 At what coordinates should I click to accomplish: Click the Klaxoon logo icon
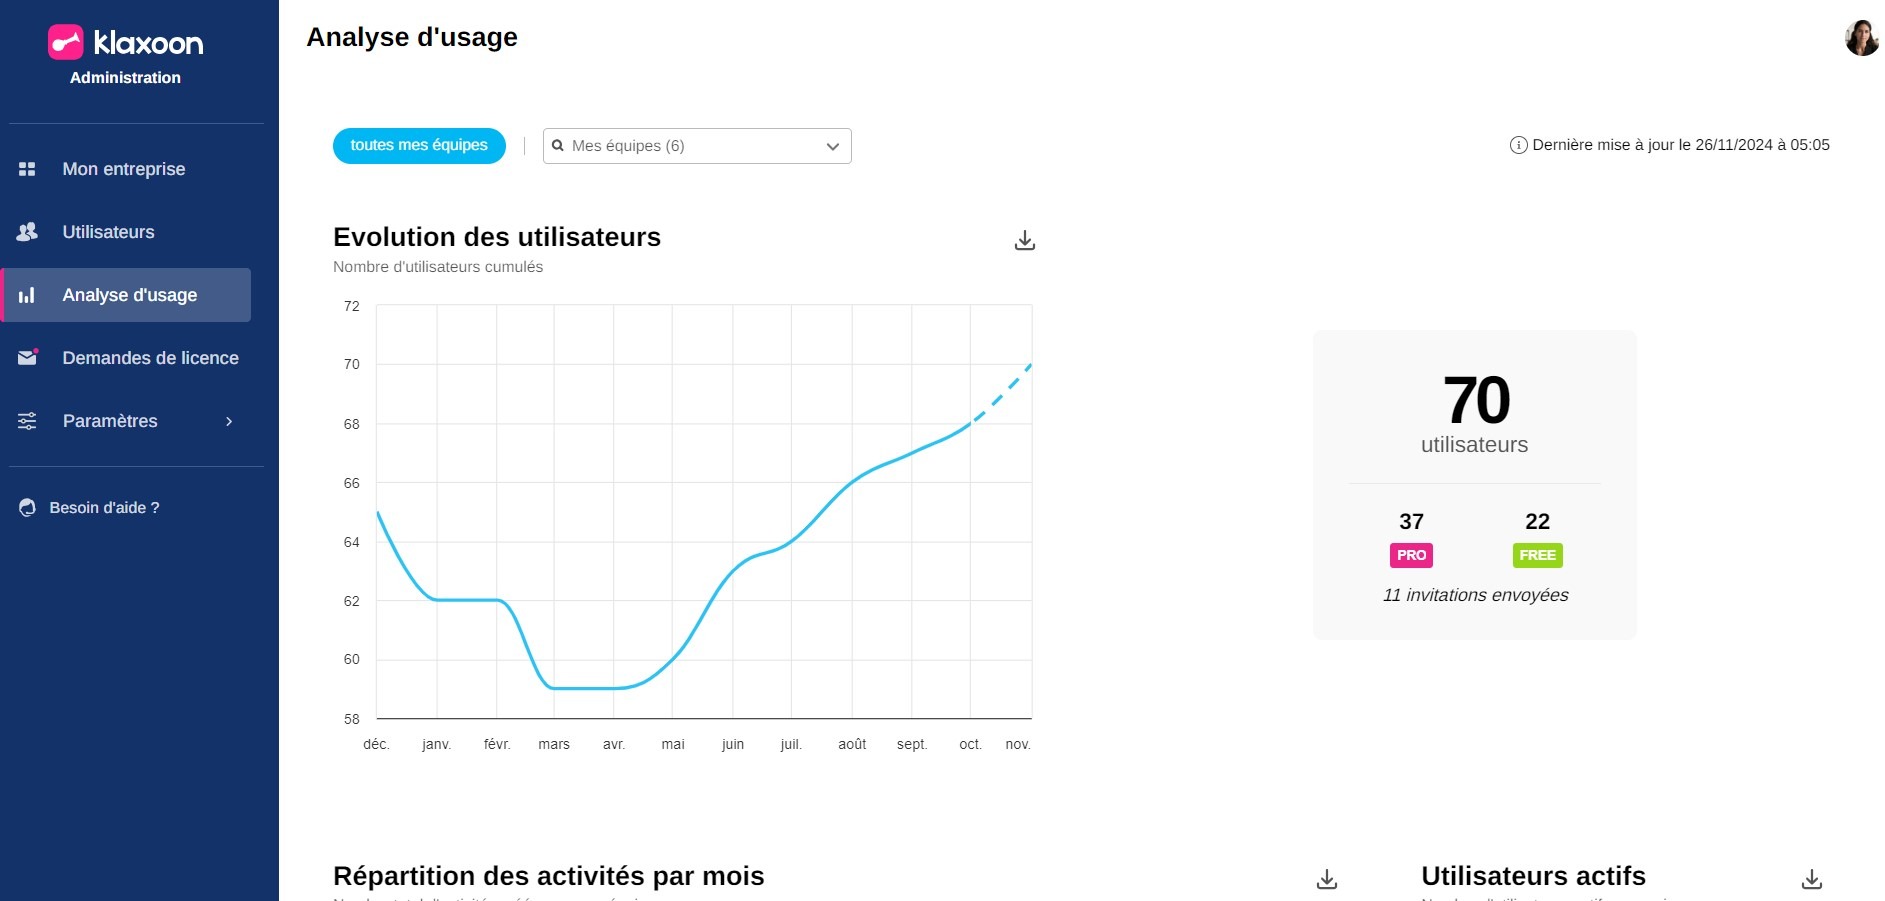pos(66,42)
